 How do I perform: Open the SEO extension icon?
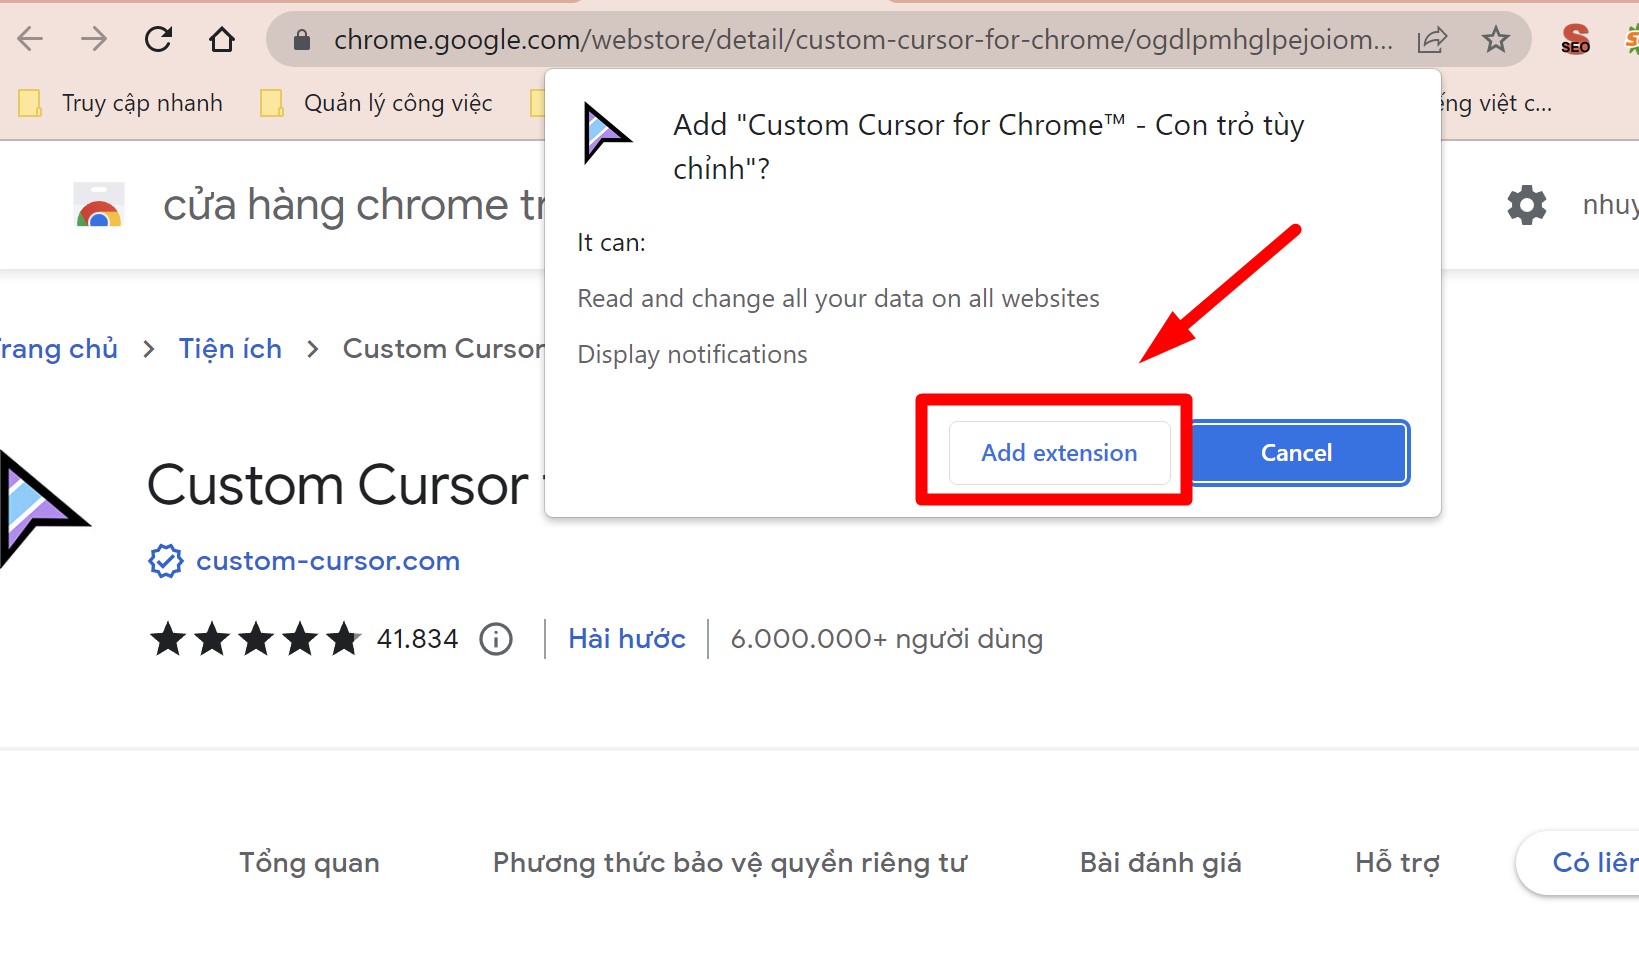click(x=1575, y=39)
